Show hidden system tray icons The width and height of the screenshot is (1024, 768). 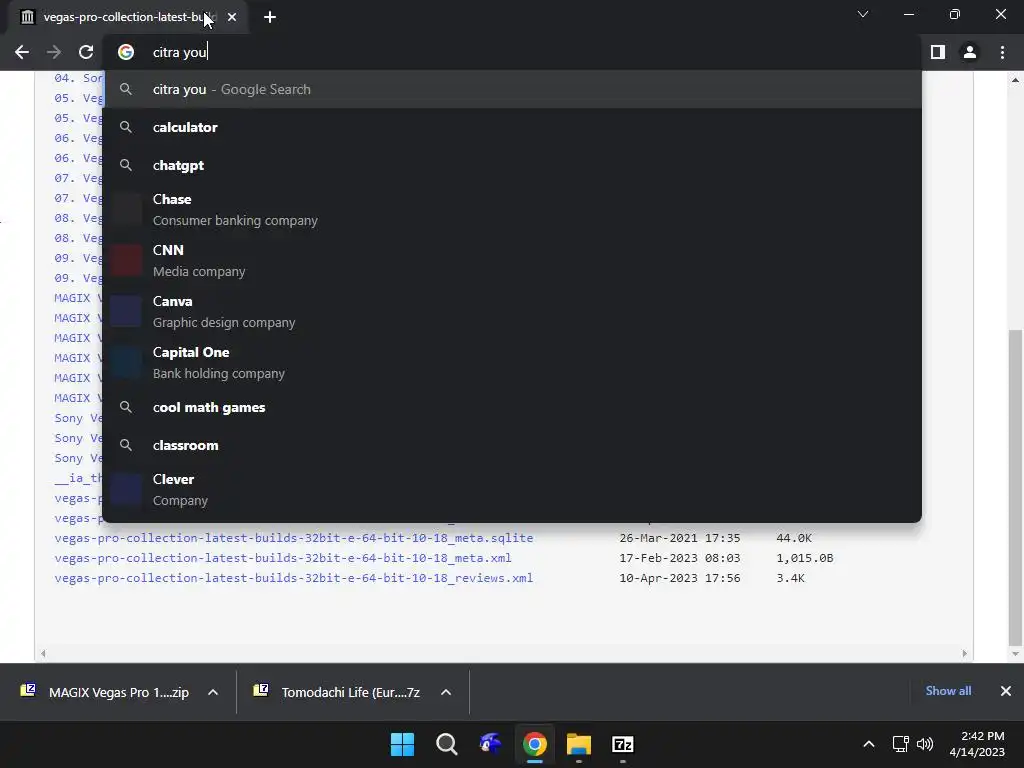pos(869,744)
